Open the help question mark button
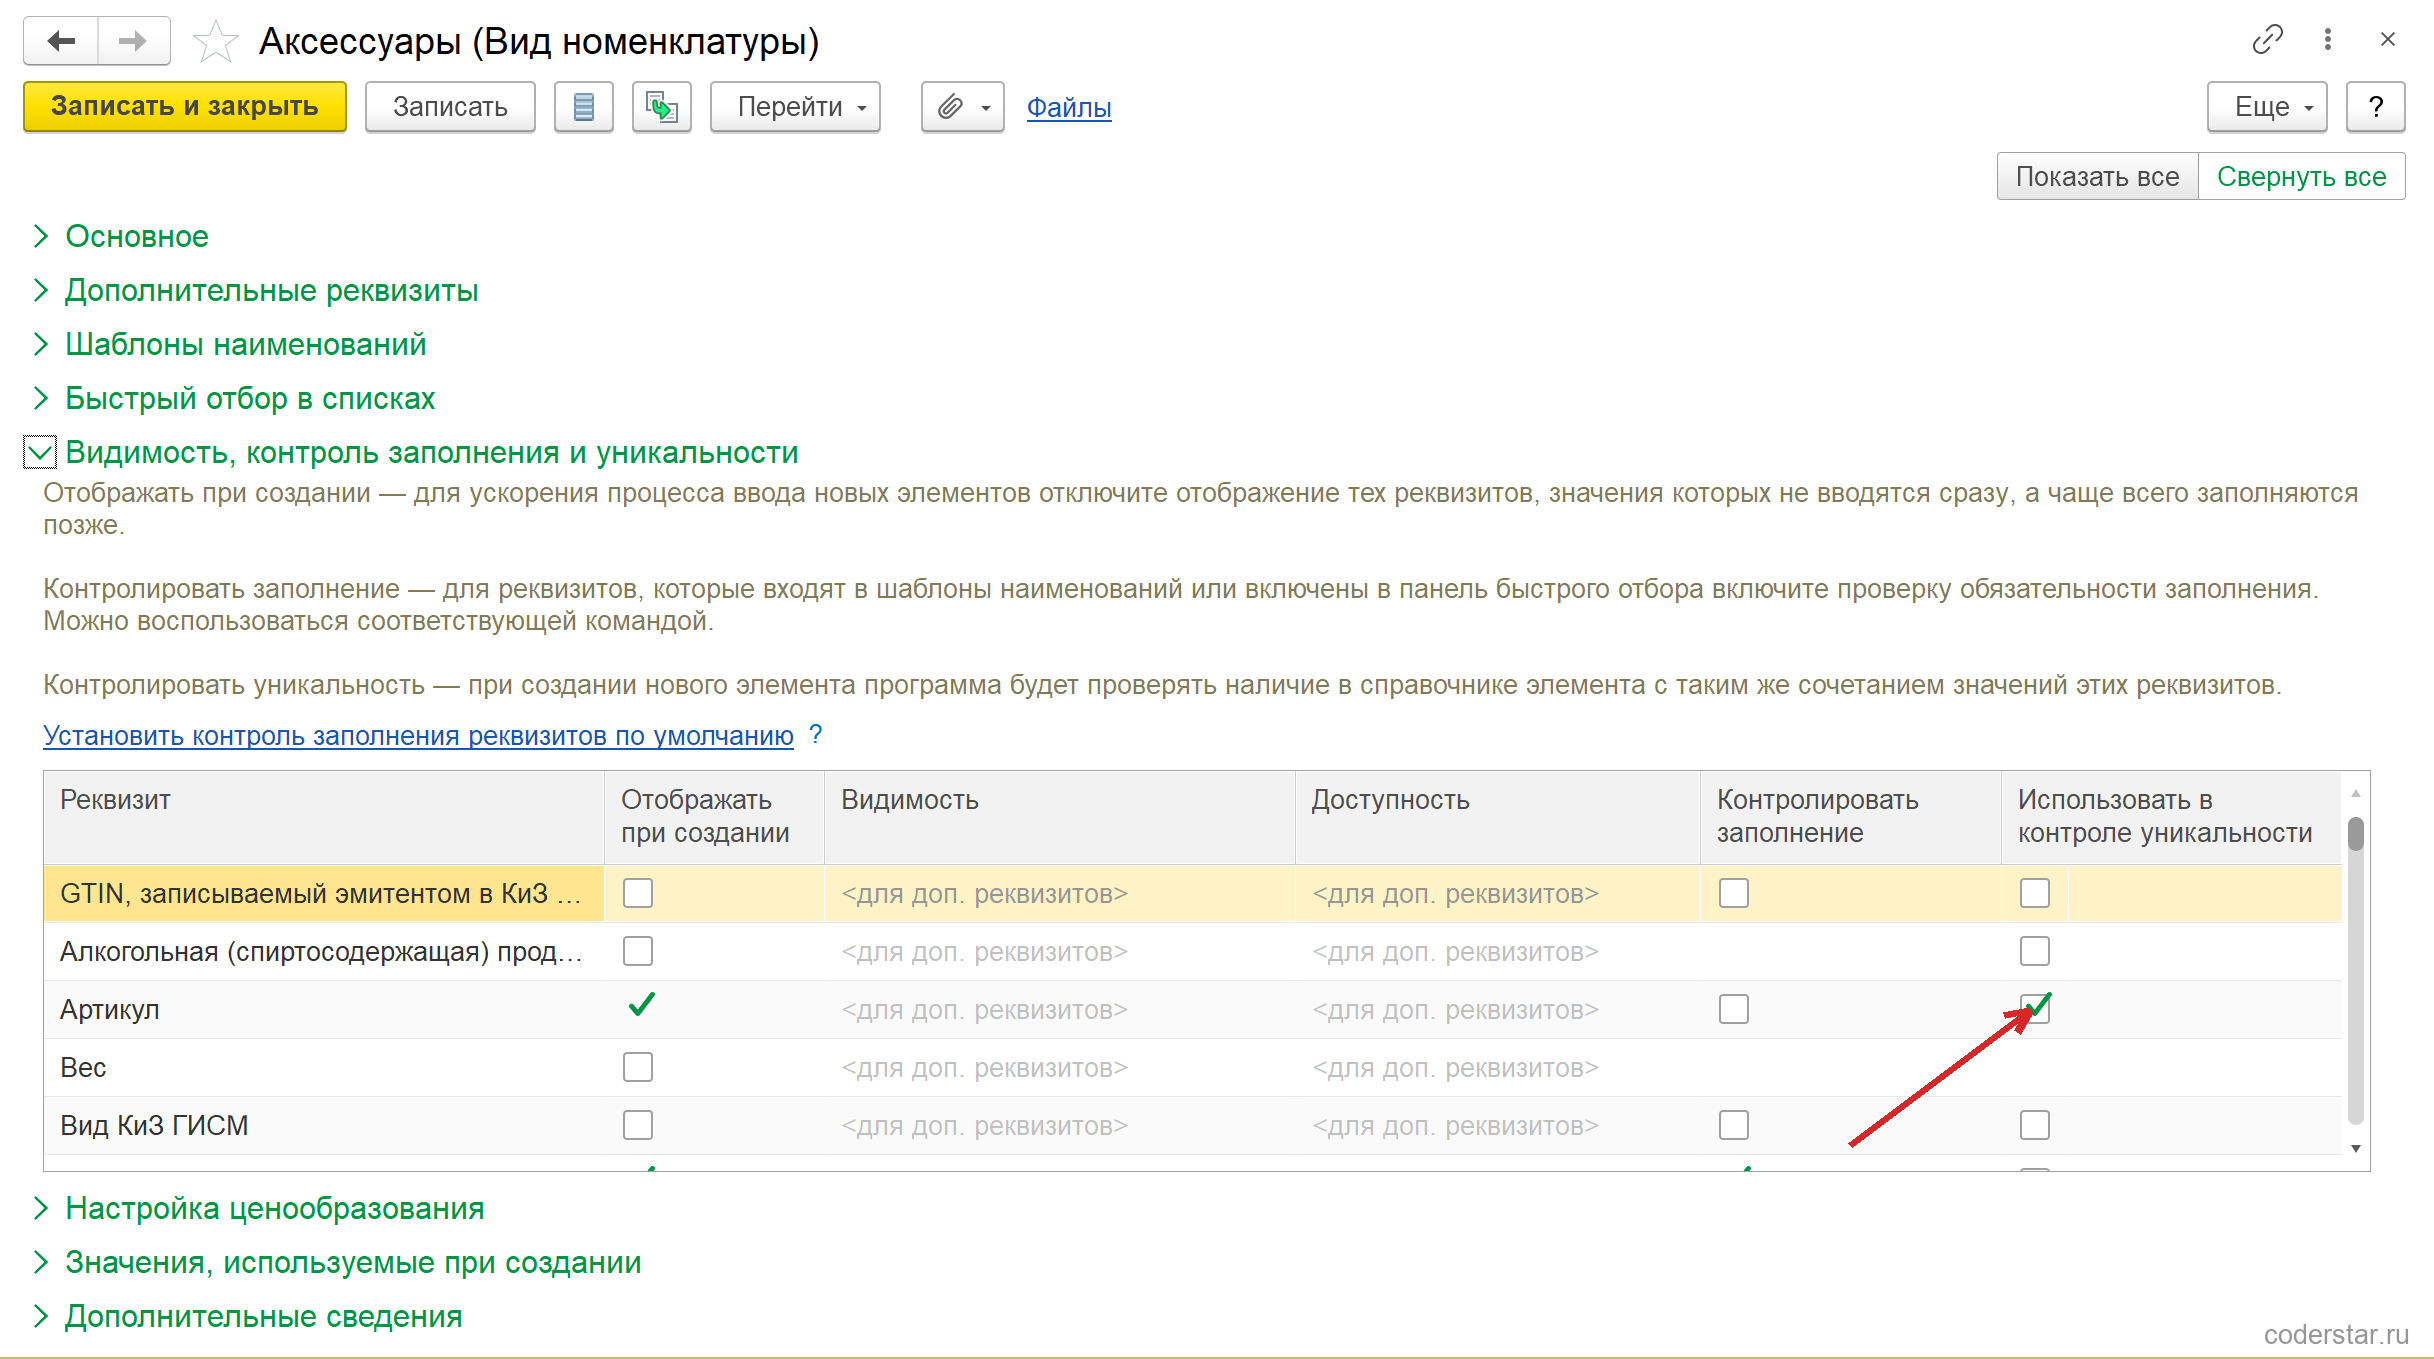 click(x=2376, y=106)
